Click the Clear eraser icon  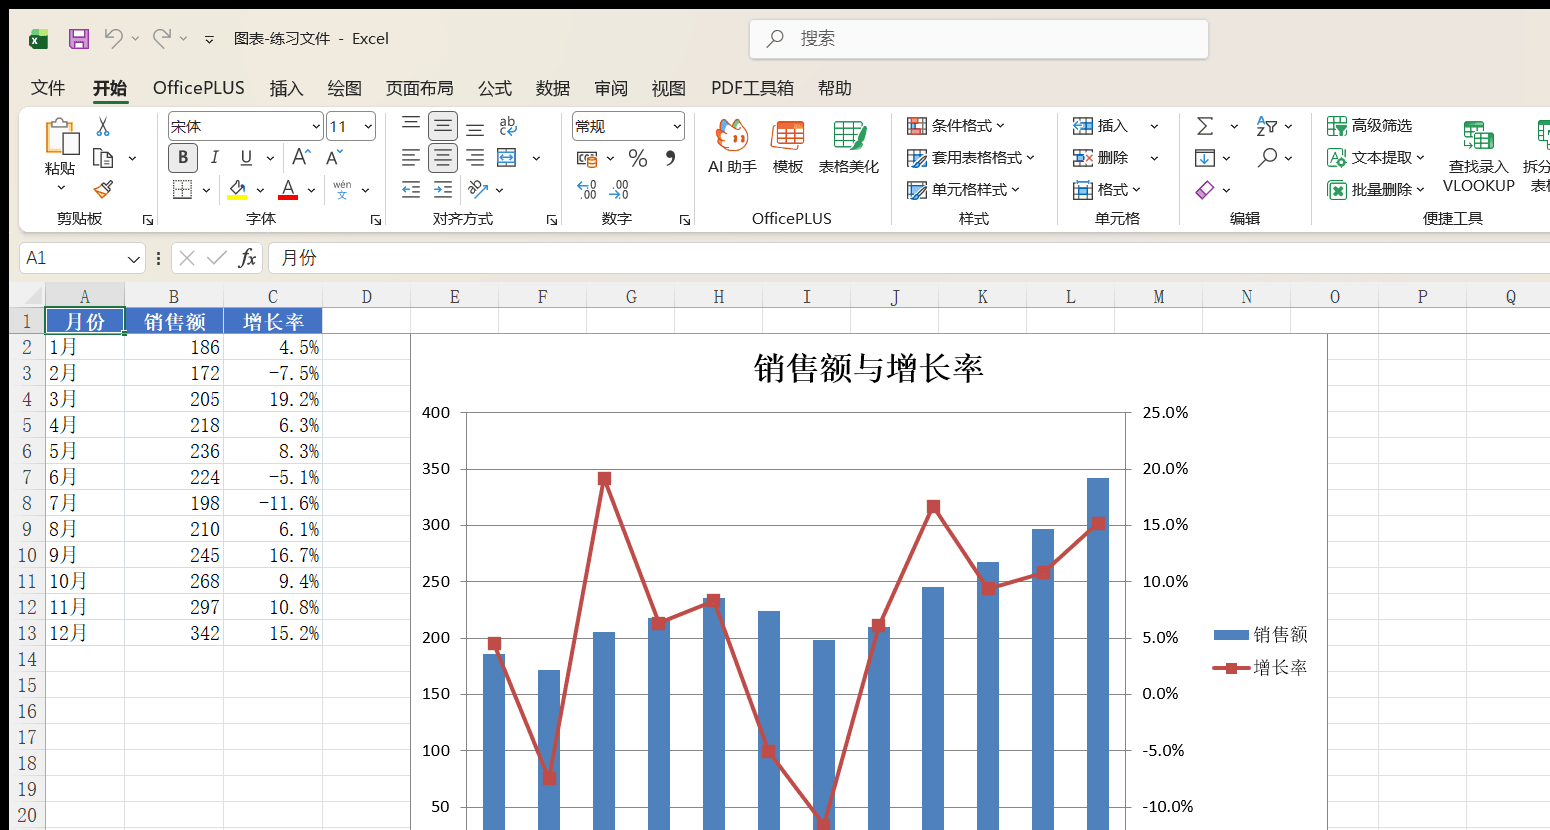coord(1205,189)
